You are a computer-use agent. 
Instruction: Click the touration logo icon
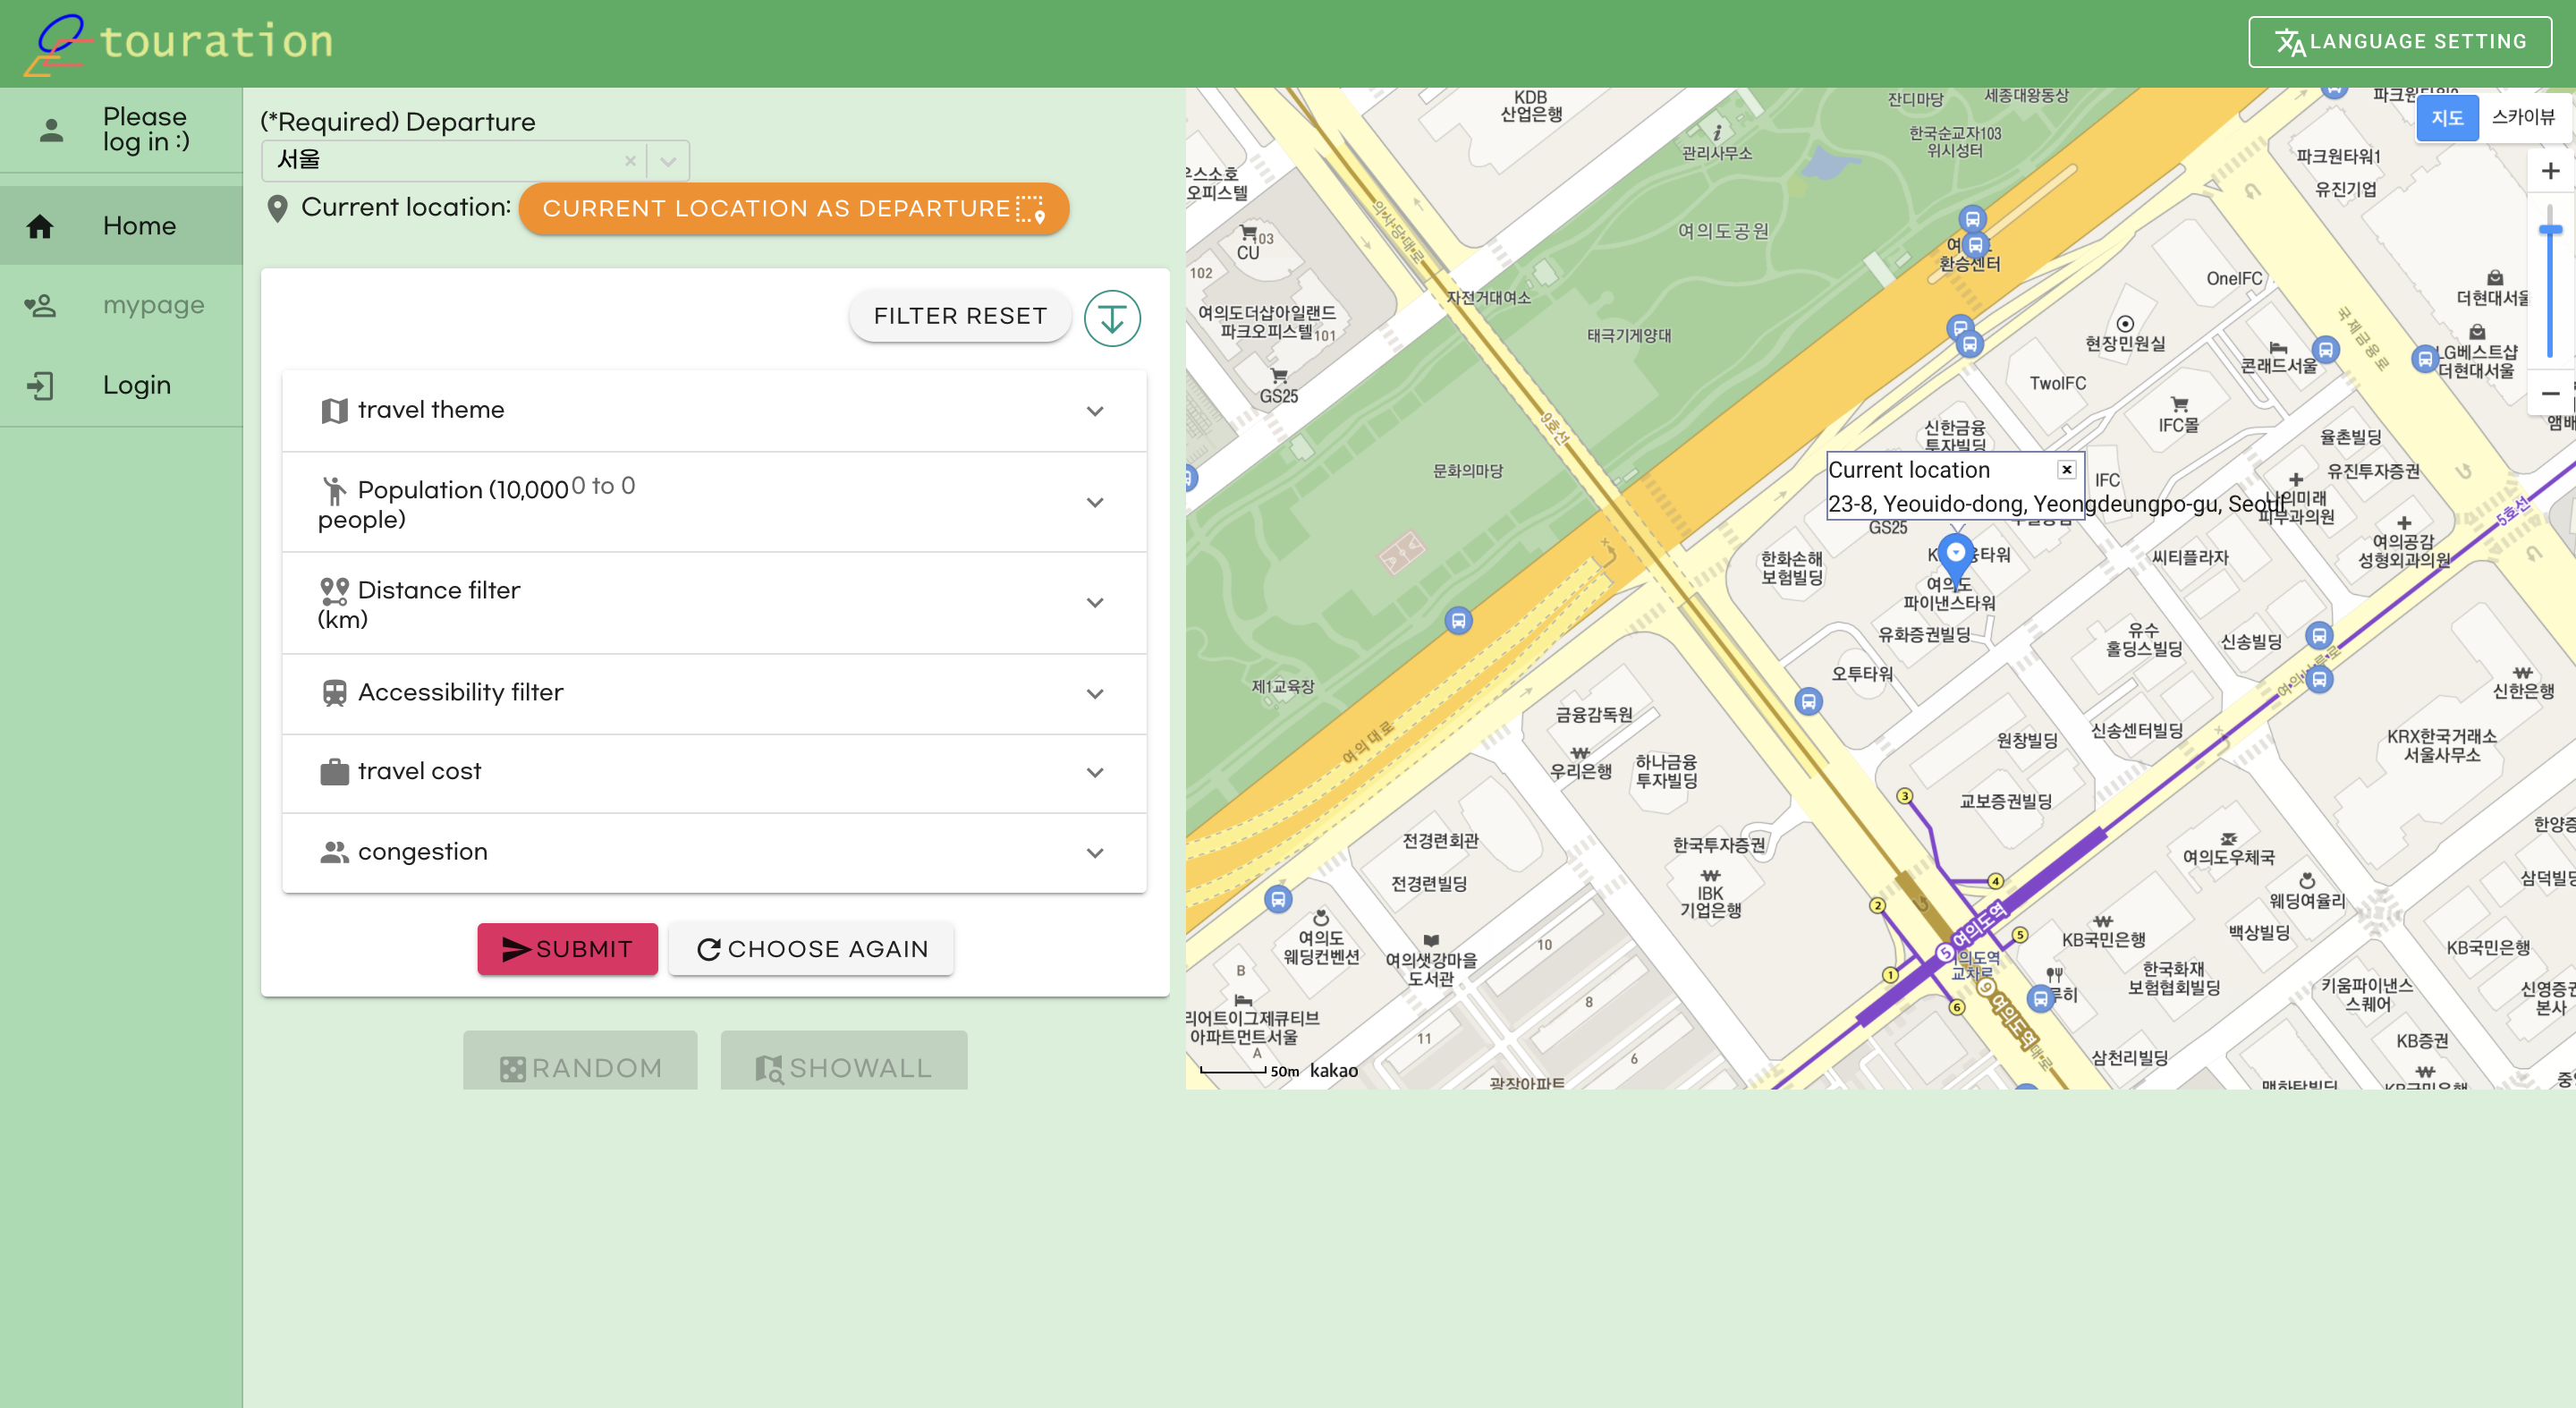pos(58,44)
